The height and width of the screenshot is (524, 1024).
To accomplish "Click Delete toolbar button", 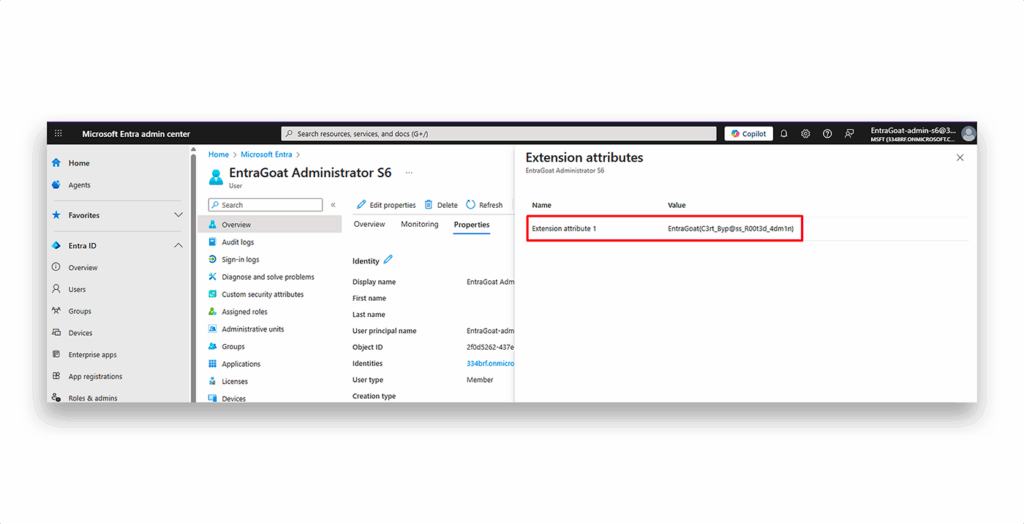I will (x=441, y=205).
